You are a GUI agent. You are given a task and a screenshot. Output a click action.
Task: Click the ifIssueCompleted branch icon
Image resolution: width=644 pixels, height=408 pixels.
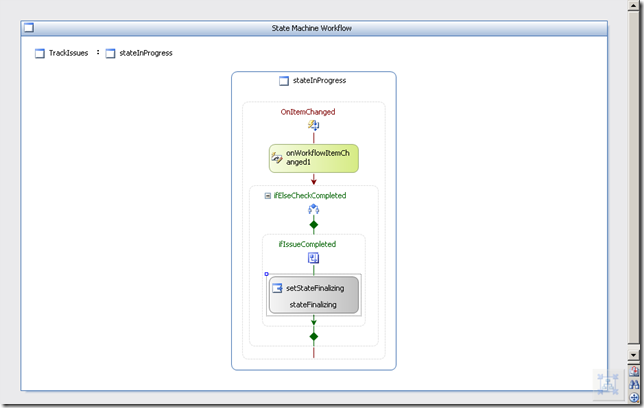(313, 258)
